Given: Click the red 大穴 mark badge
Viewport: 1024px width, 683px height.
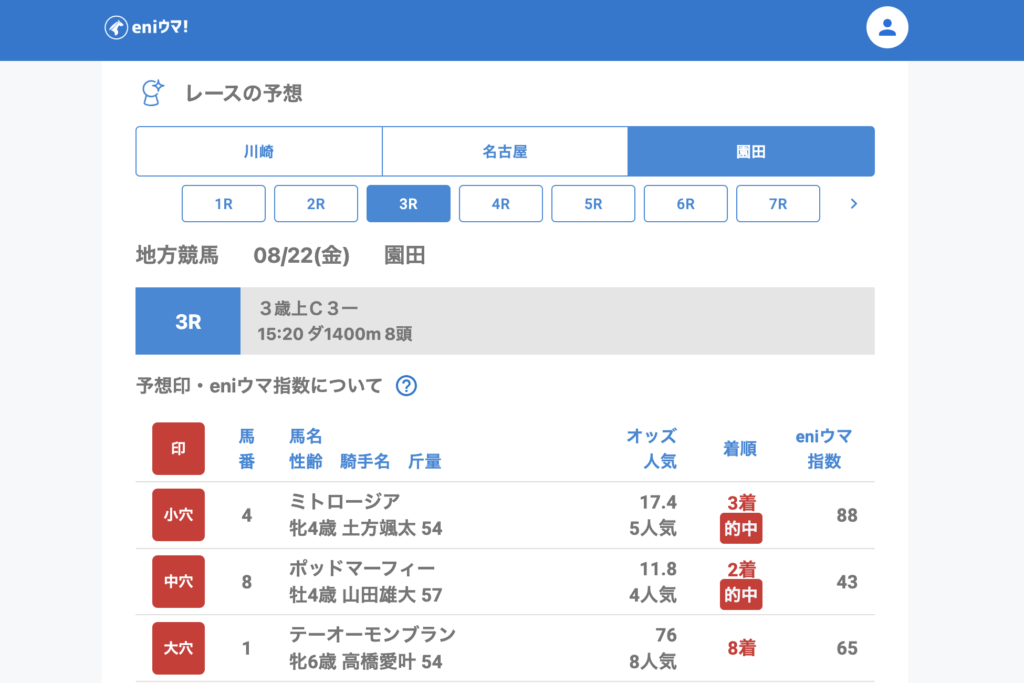Looking at the screenshot, I should [178, 648].
